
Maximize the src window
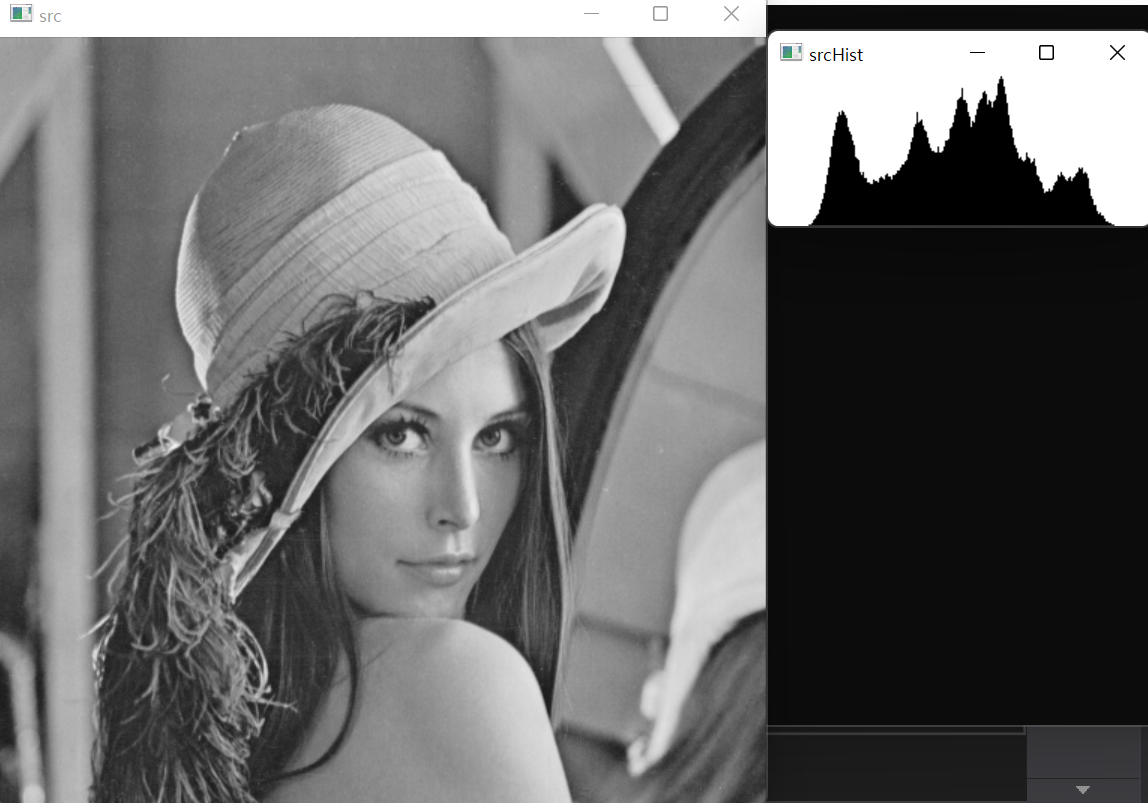click(660, 14)
